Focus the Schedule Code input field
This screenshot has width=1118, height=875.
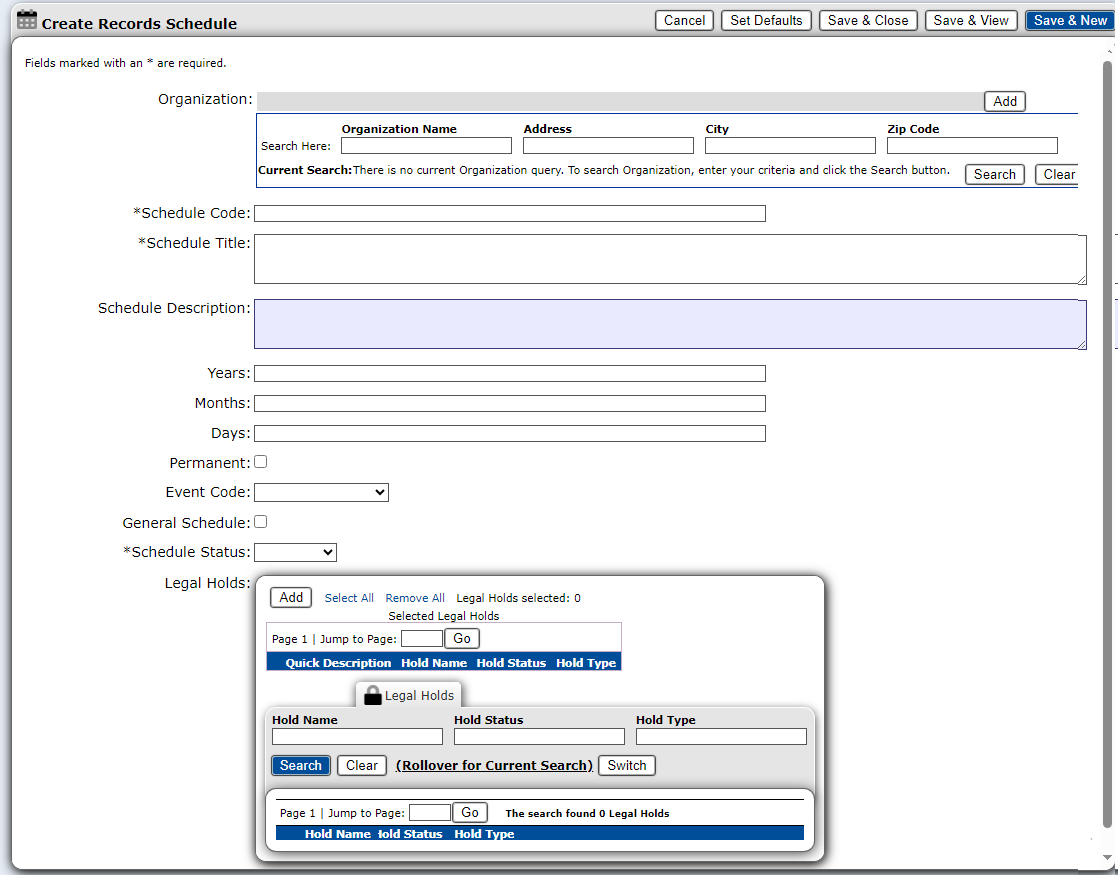point(509,213)
